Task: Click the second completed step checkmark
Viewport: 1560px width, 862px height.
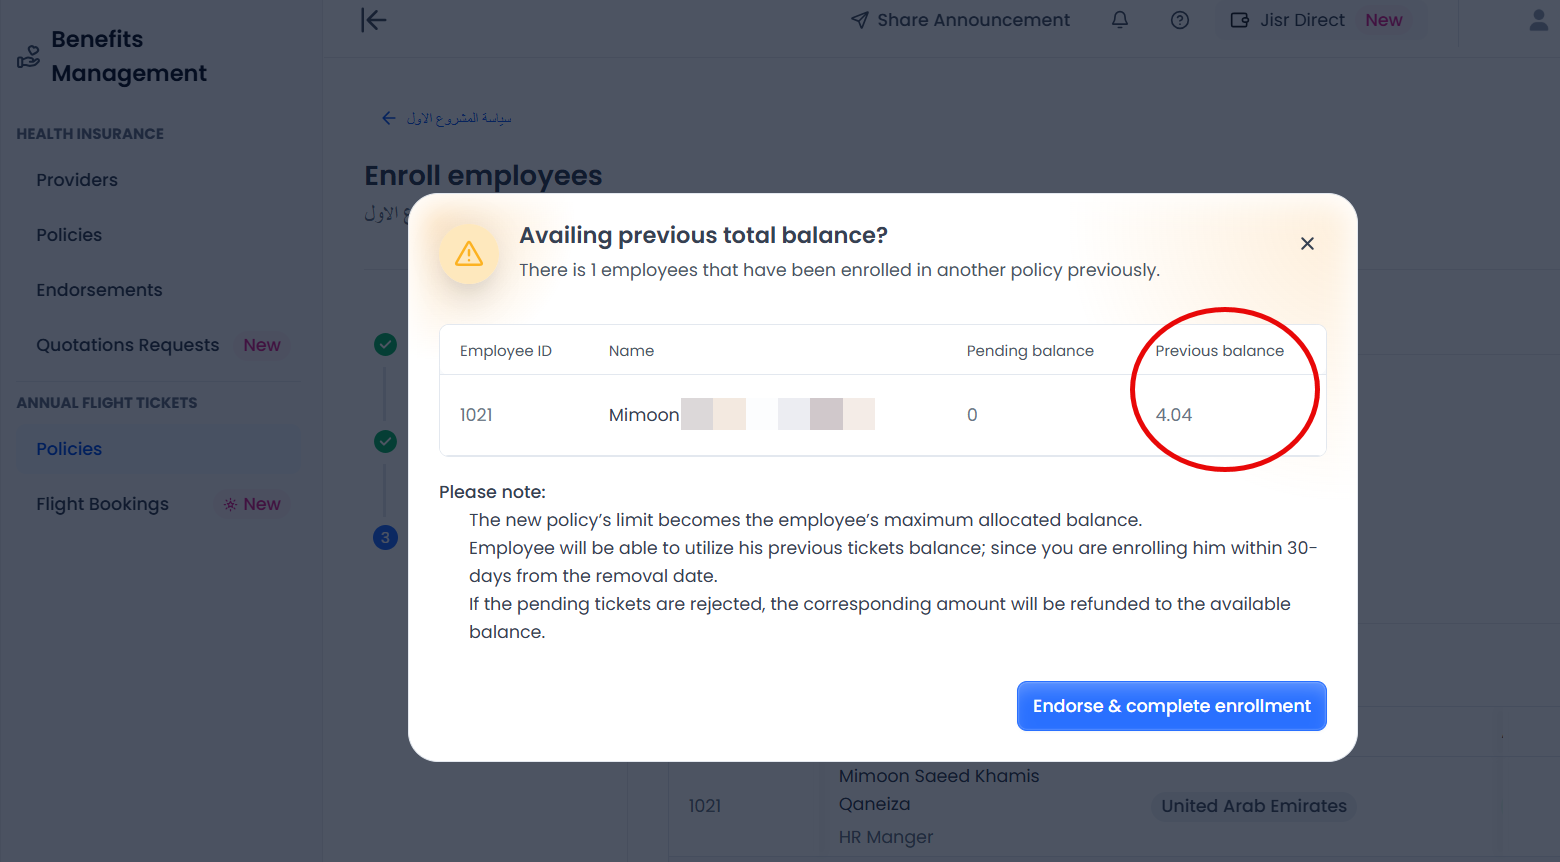Action: (385, 441)
